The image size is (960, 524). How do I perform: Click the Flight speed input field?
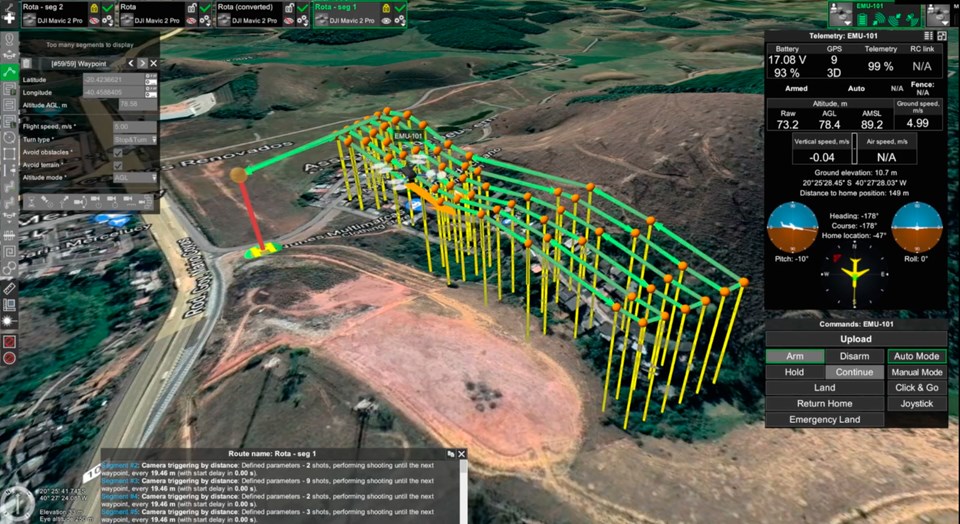(x=134, y=127)
